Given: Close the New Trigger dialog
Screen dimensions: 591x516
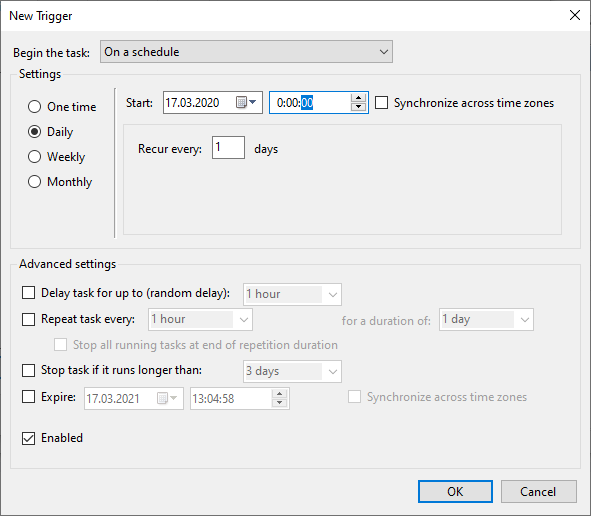Looking at the screenshot, I should coord(575,15).
